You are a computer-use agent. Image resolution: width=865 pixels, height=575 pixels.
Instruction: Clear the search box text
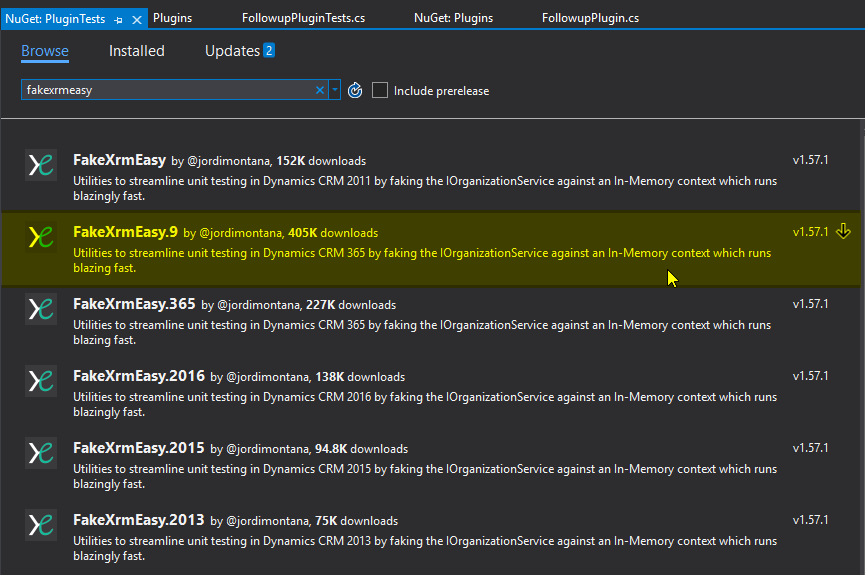point(319,90)
